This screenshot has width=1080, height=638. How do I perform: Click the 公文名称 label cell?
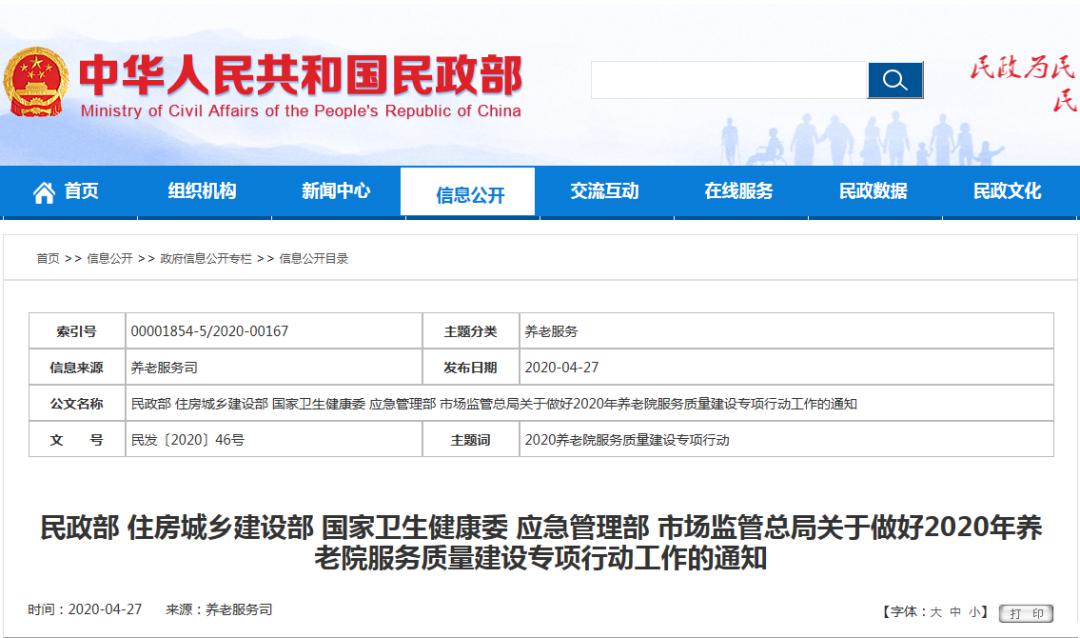click(76, 404)
